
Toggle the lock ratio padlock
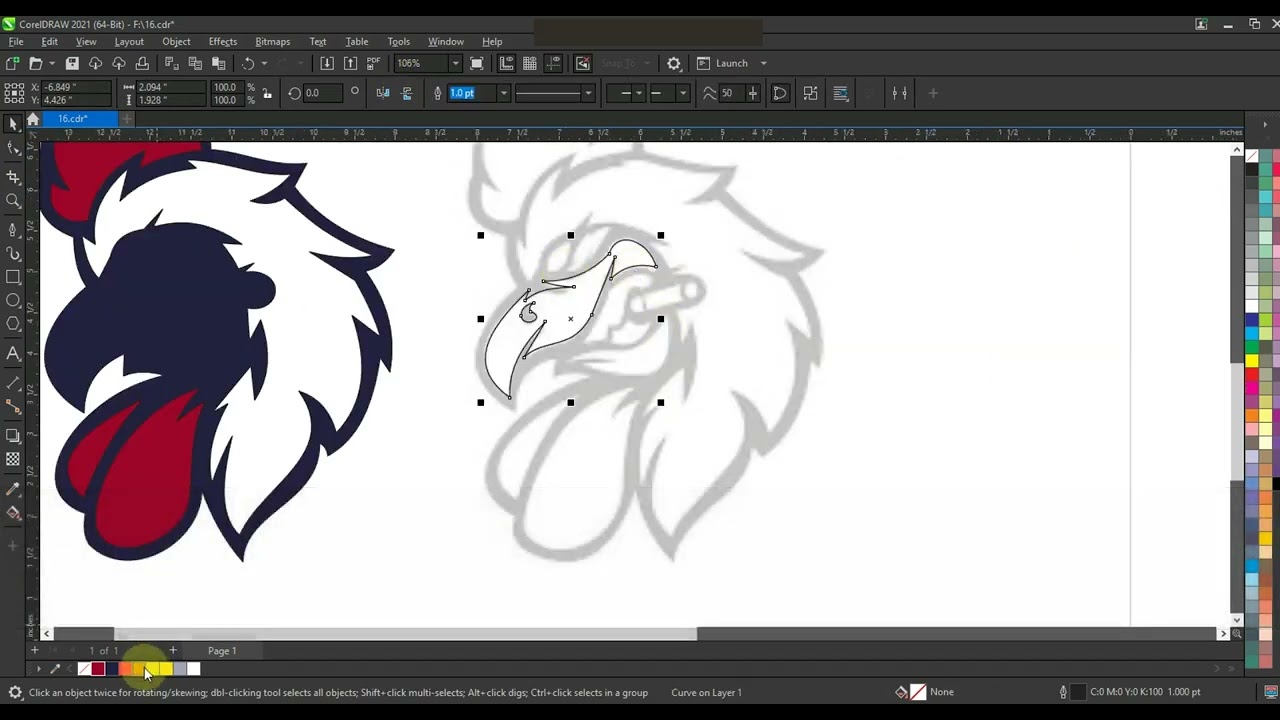[x=267, y=93]
